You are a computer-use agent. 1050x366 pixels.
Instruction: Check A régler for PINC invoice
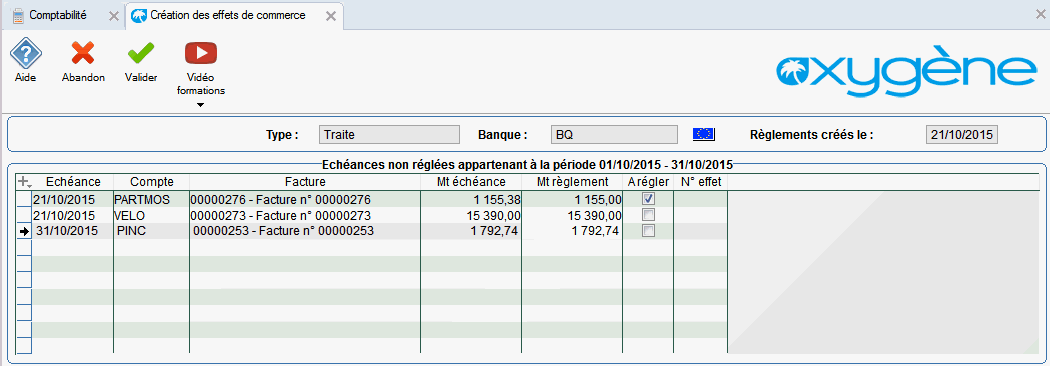[x=648, y=231]
